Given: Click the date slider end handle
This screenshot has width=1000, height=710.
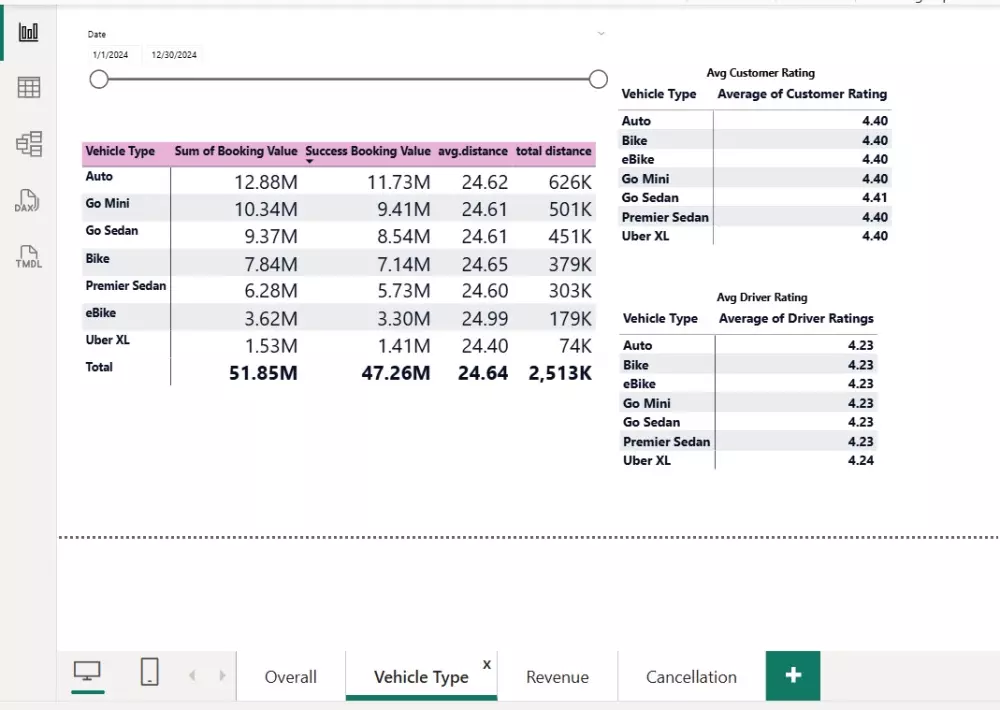Looking at the screenshot, I should click(x=598, y=79).
